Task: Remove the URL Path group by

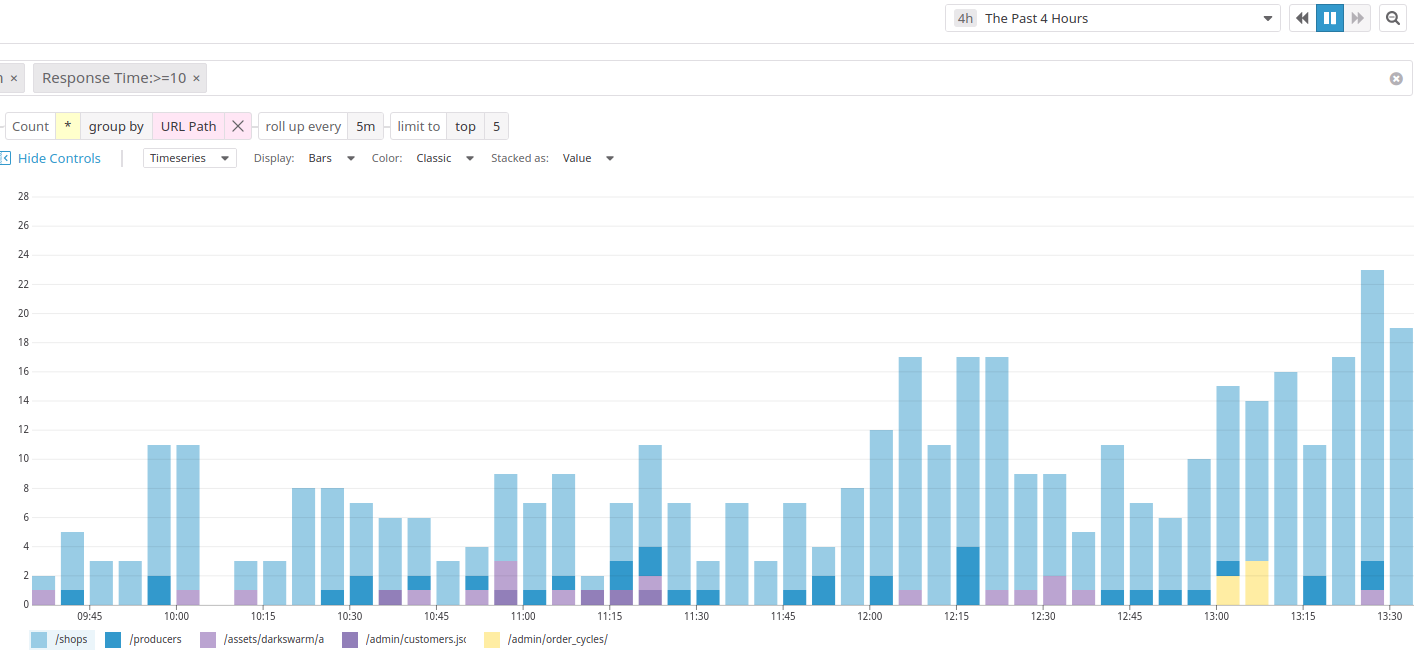Action: 238,126
